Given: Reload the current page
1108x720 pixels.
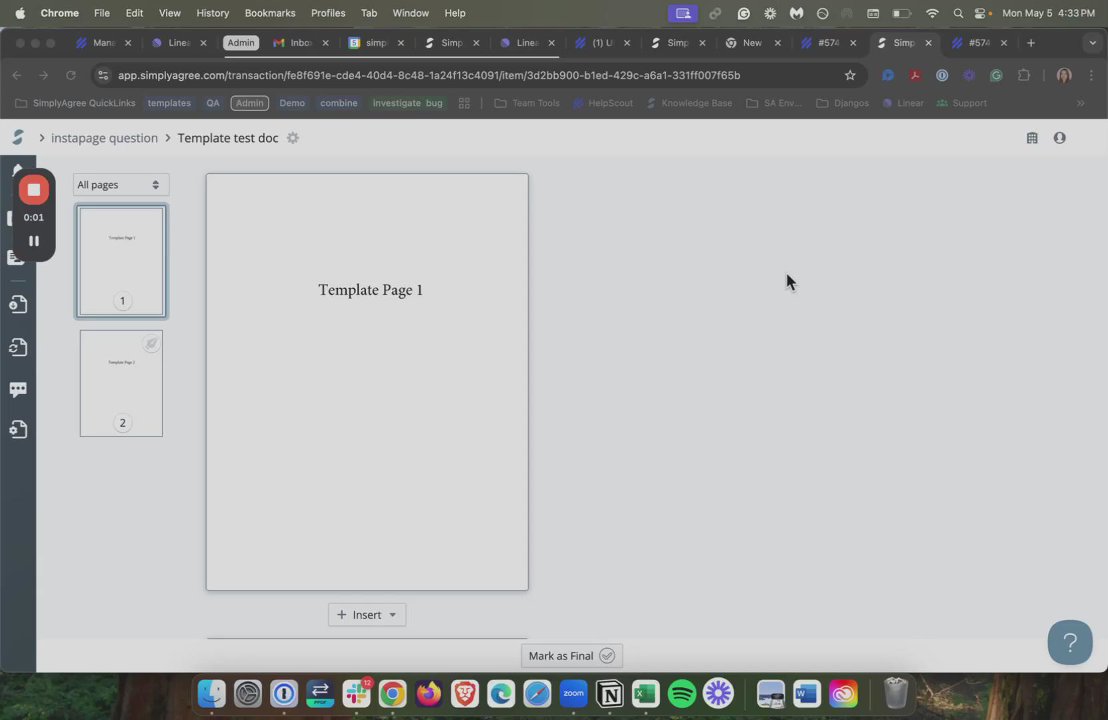Looking at the screenshot, I should click(71, 75).
